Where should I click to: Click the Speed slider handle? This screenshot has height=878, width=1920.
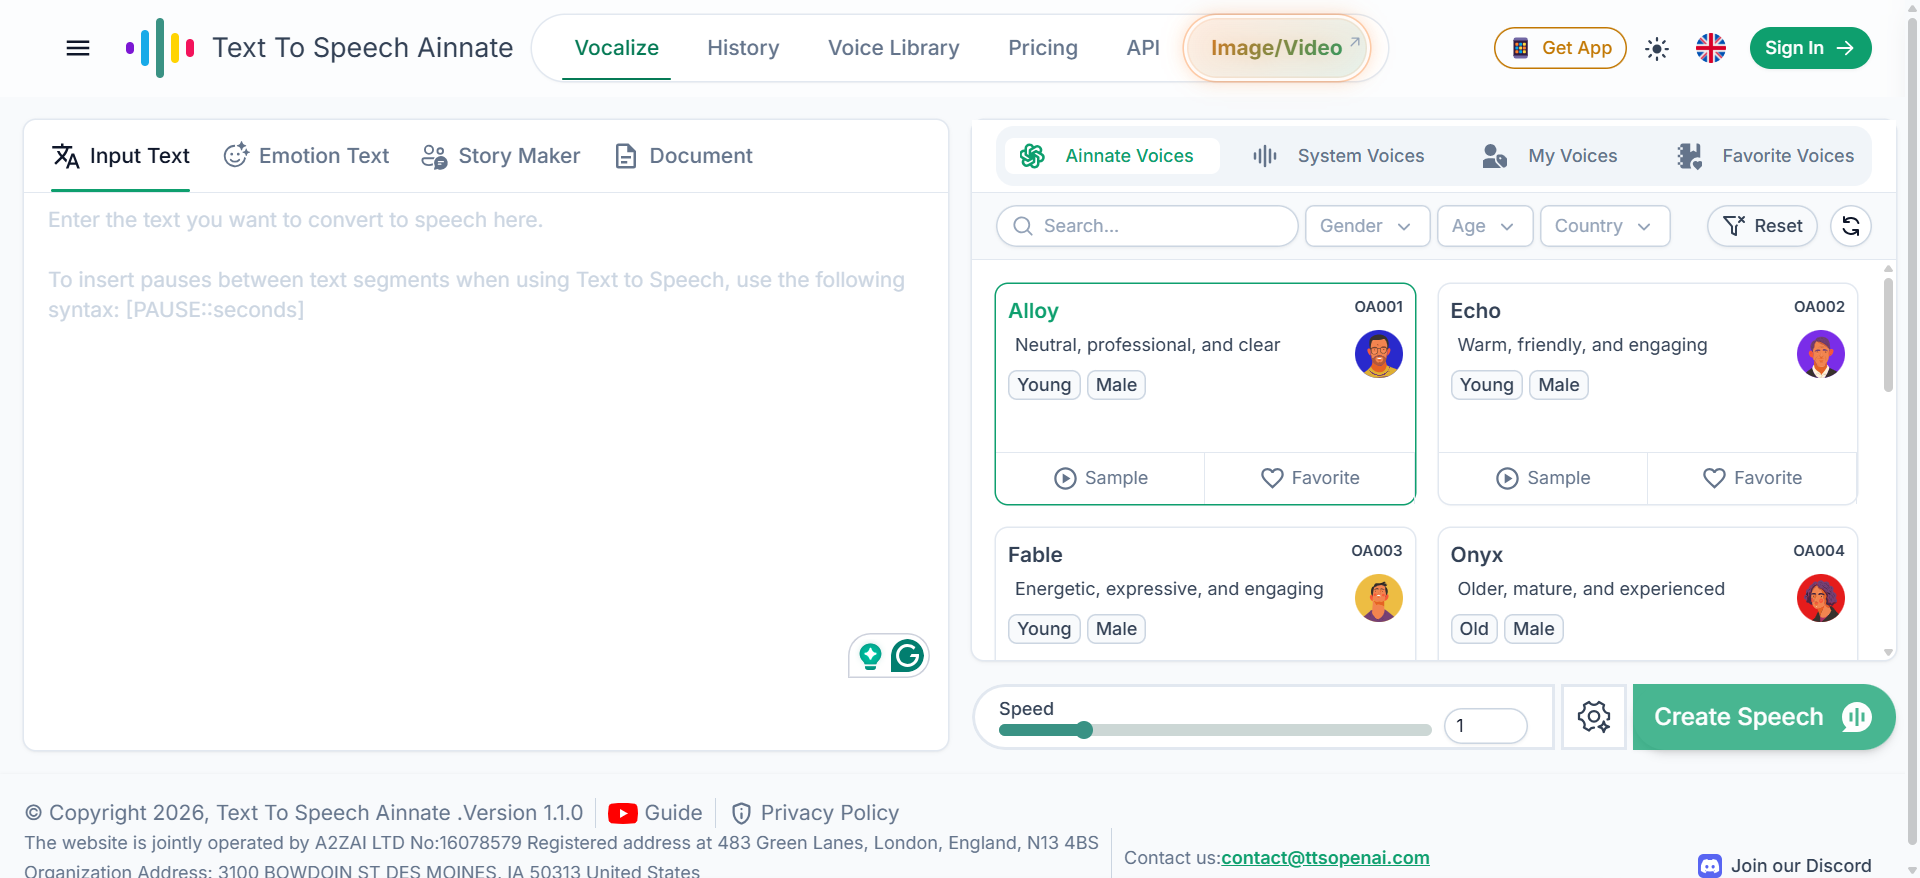1084,730
